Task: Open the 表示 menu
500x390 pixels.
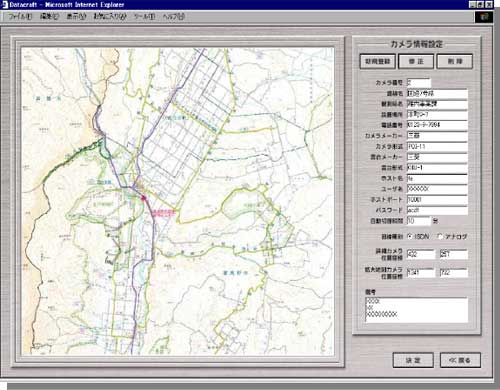Action: (x=76, y=16)
